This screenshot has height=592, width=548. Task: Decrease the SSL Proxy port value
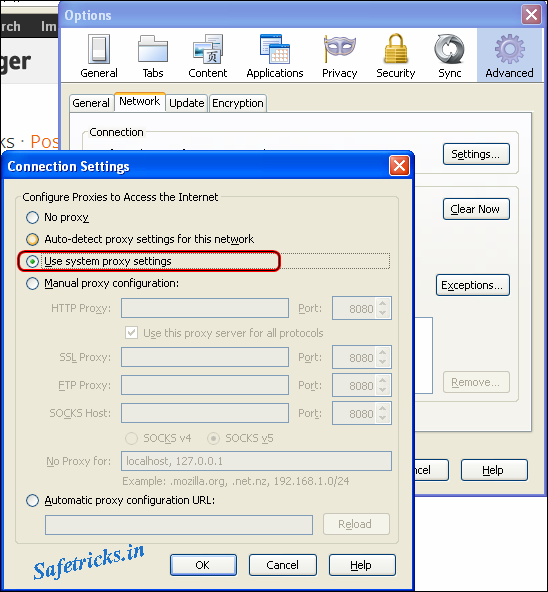pyautogui.click(x=383, y=362)
